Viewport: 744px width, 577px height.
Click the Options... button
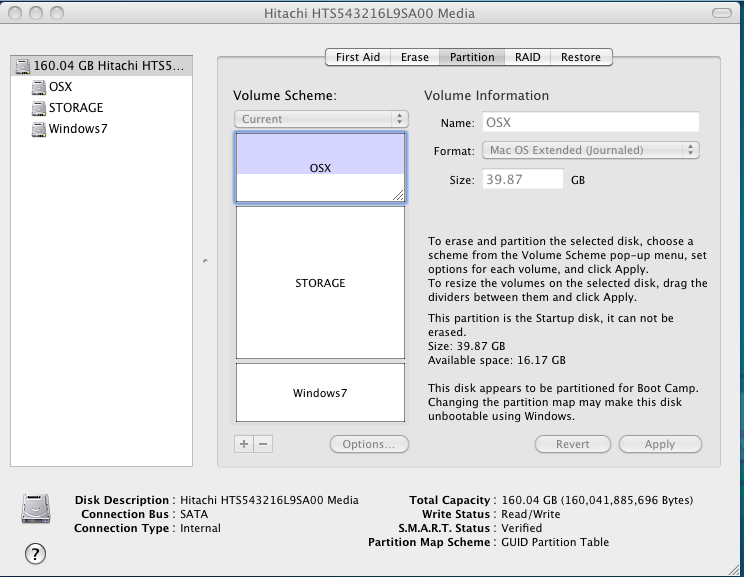pyautogui.click(x=369, y=444)
